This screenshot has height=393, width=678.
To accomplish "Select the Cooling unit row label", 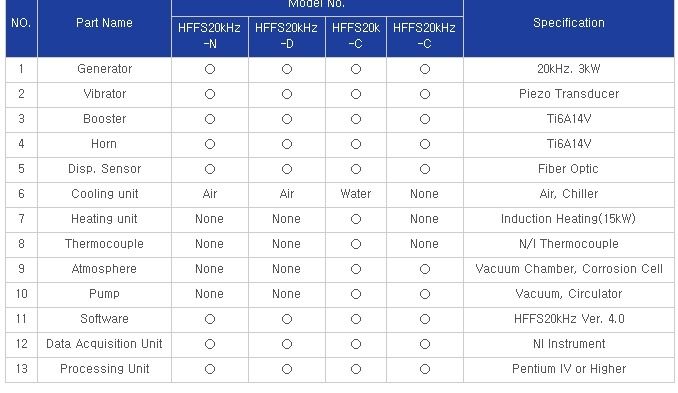I will click(105, 194).
